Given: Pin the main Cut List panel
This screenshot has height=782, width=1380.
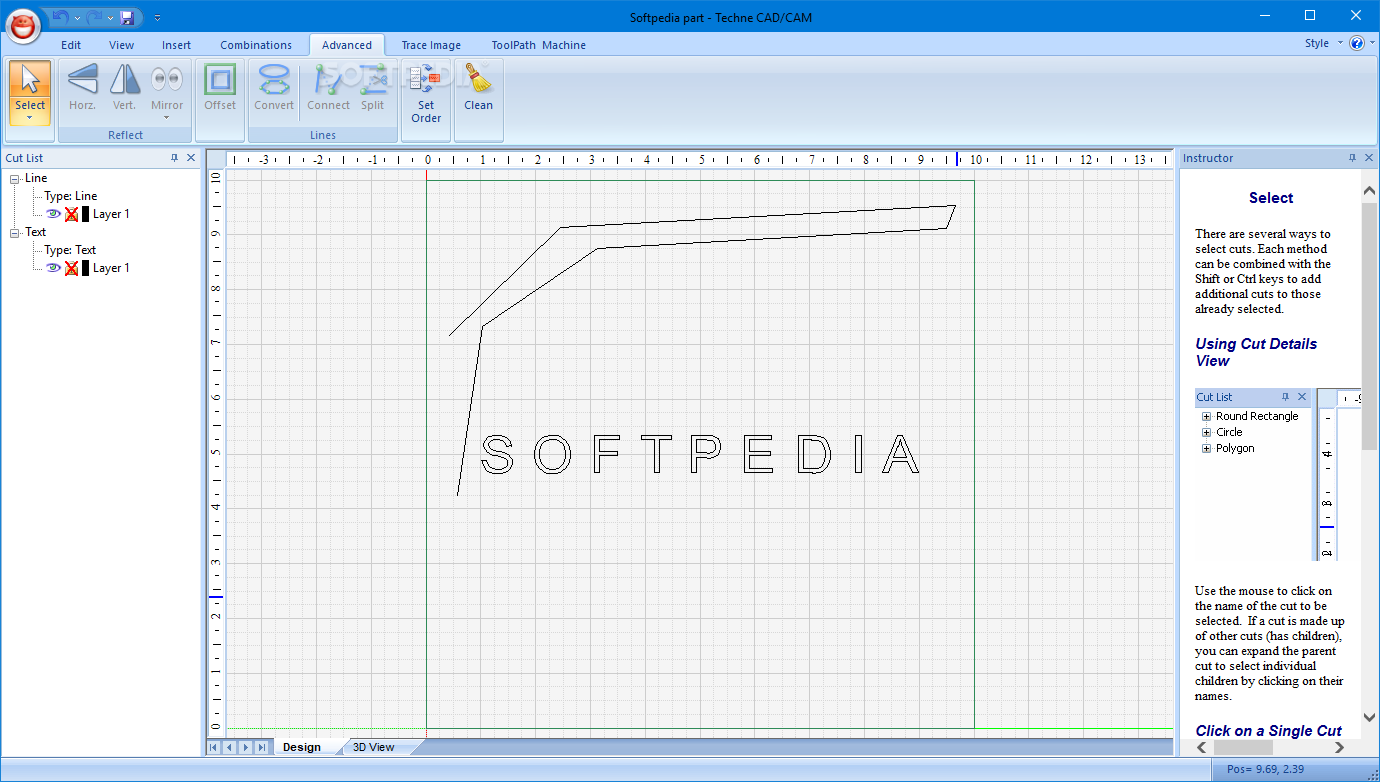Looking at the screenshot, I should [174, 158].
